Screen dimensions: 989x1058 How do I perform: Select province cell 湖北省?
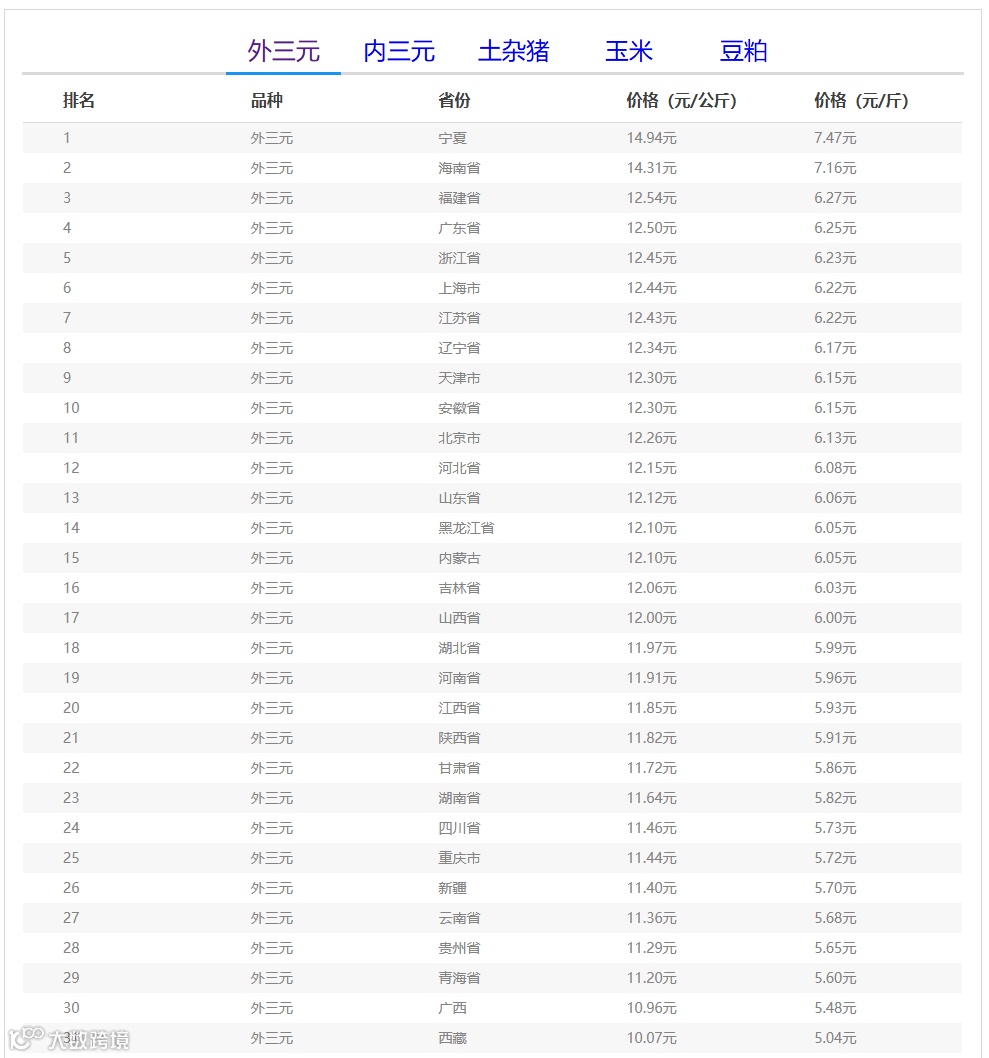459,648
